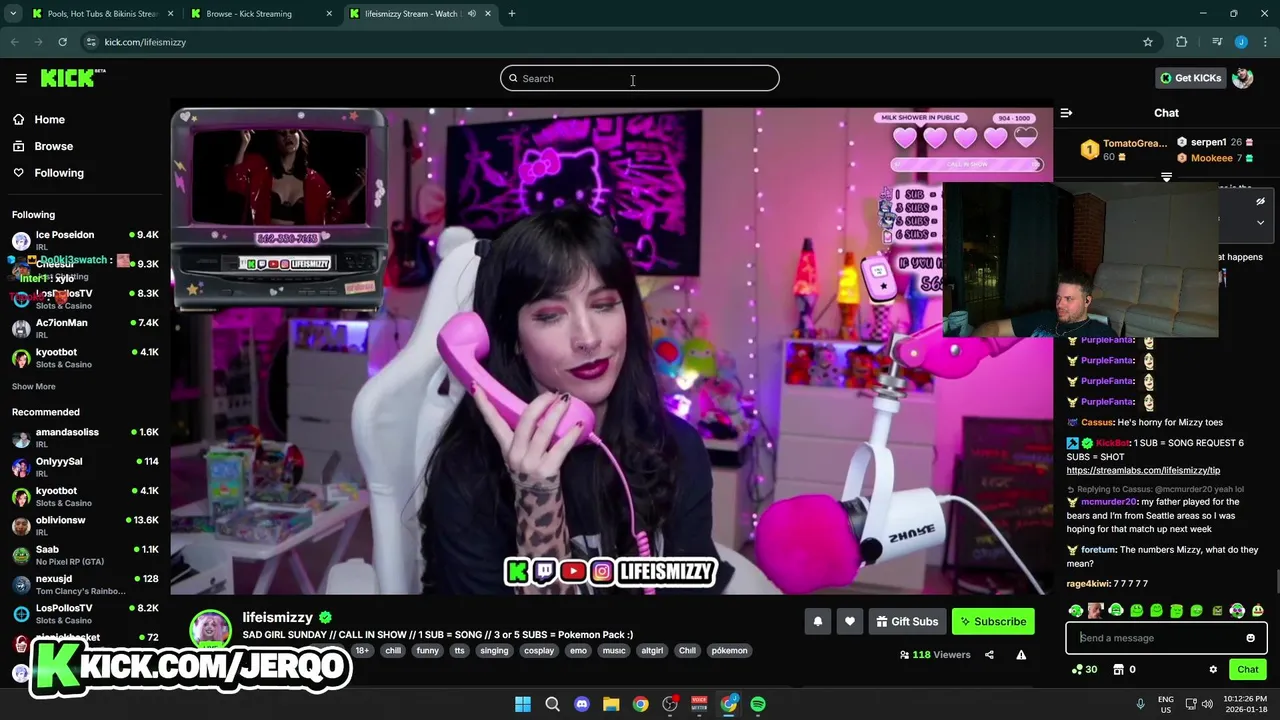Click the Get KICKs button
The width and height of the screenshot is (1280, 720).
[1190, 78]
